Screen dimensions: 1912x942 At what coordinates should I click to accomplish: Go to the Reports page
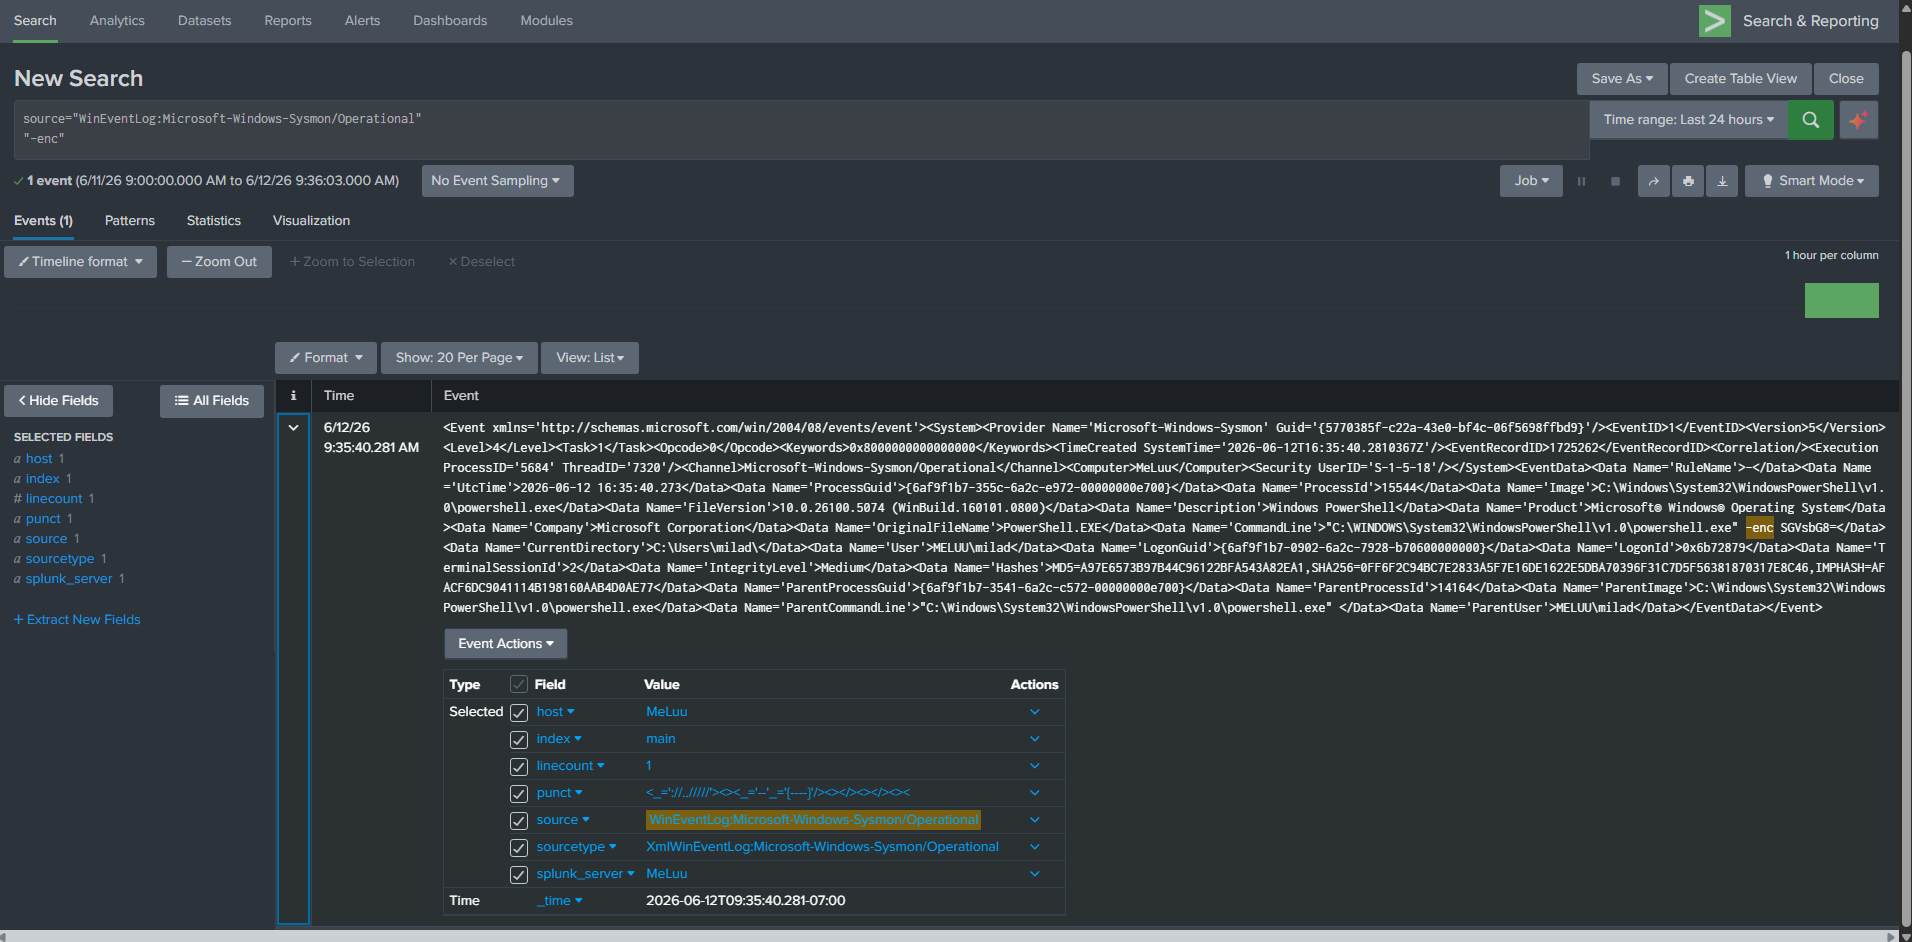pos(288,21)
